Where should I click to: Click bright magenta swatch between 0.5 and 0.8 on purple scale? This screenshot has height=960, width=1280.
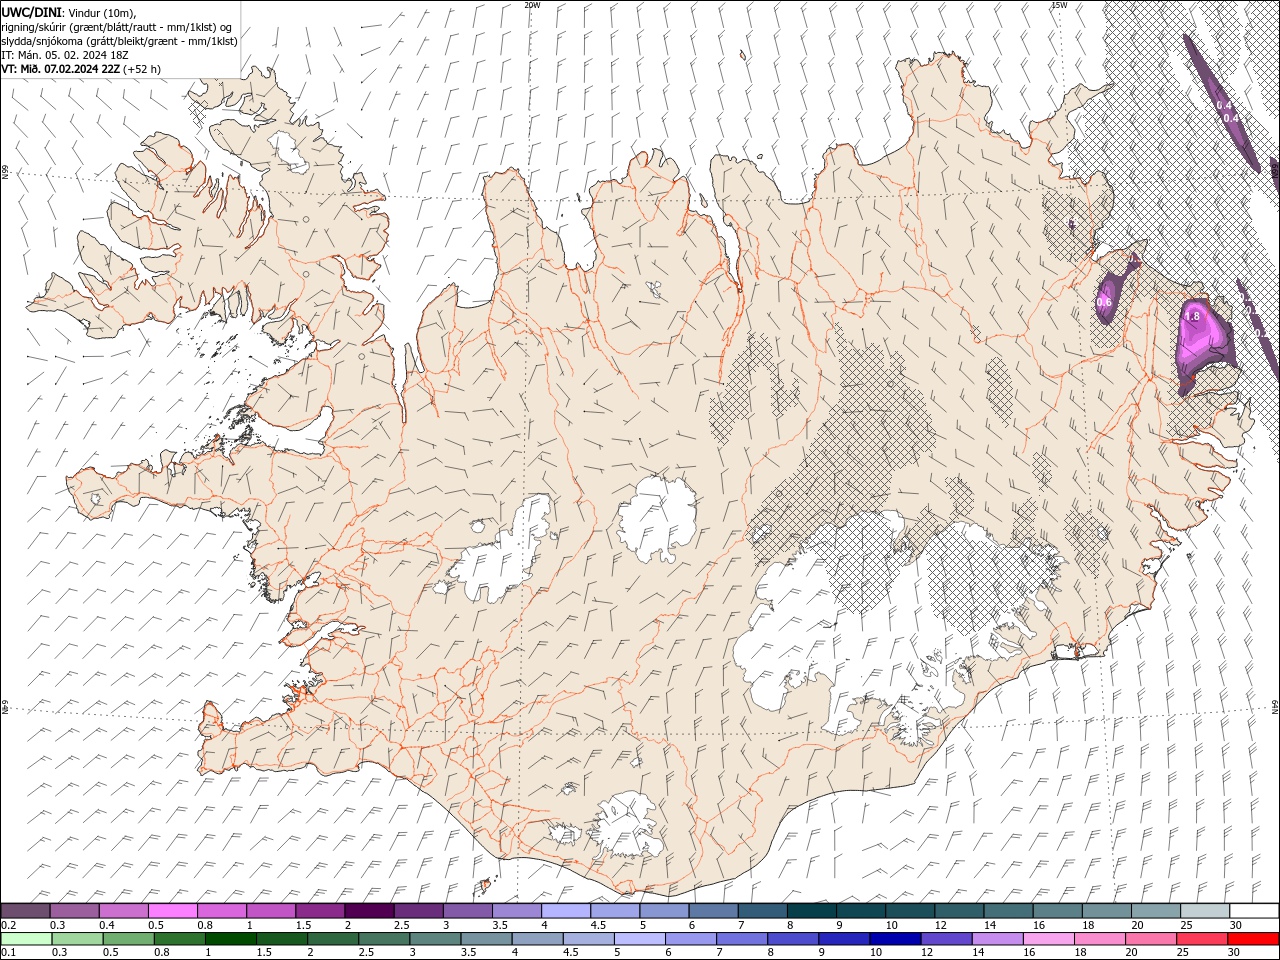(173, 911)
